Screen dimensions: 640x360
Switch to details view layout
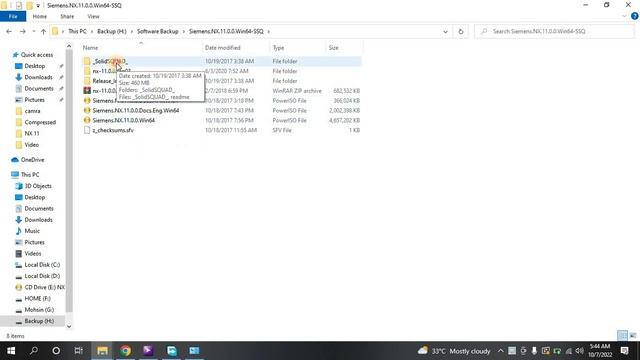click(x=622, y=336)
